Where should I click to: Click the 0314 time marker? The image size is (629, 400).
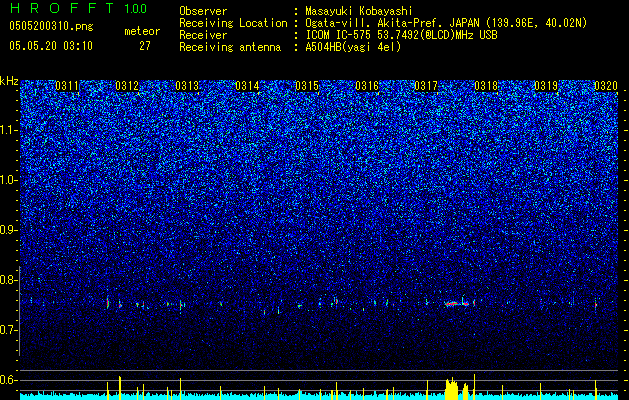(247, 86)
